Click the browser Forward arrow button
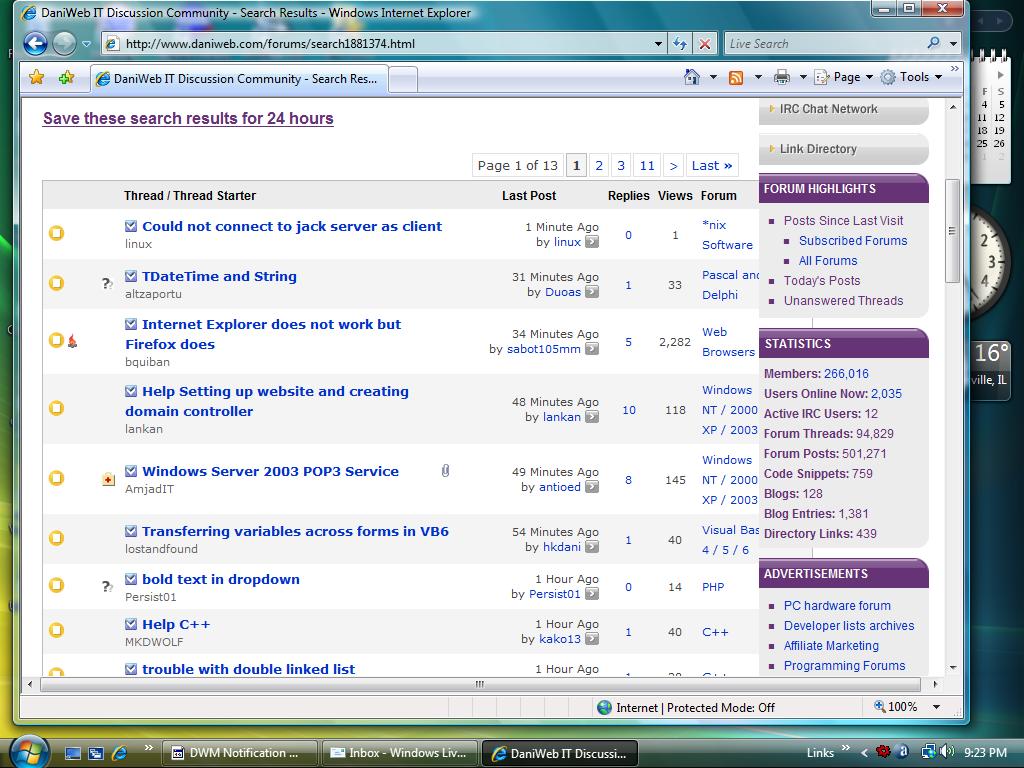This screenshot has height=768, width=1024. (x=64, y=44)
